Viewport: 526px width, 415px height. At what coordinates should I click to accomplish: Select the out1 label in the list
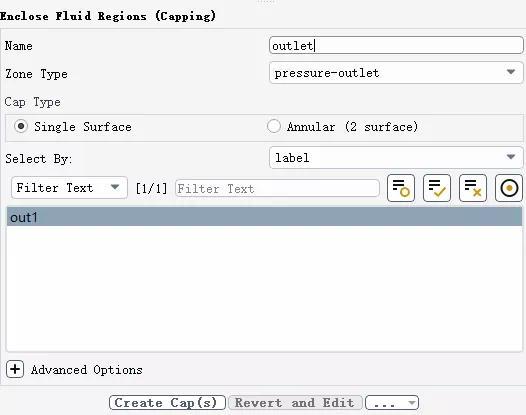tap(264, 217)
